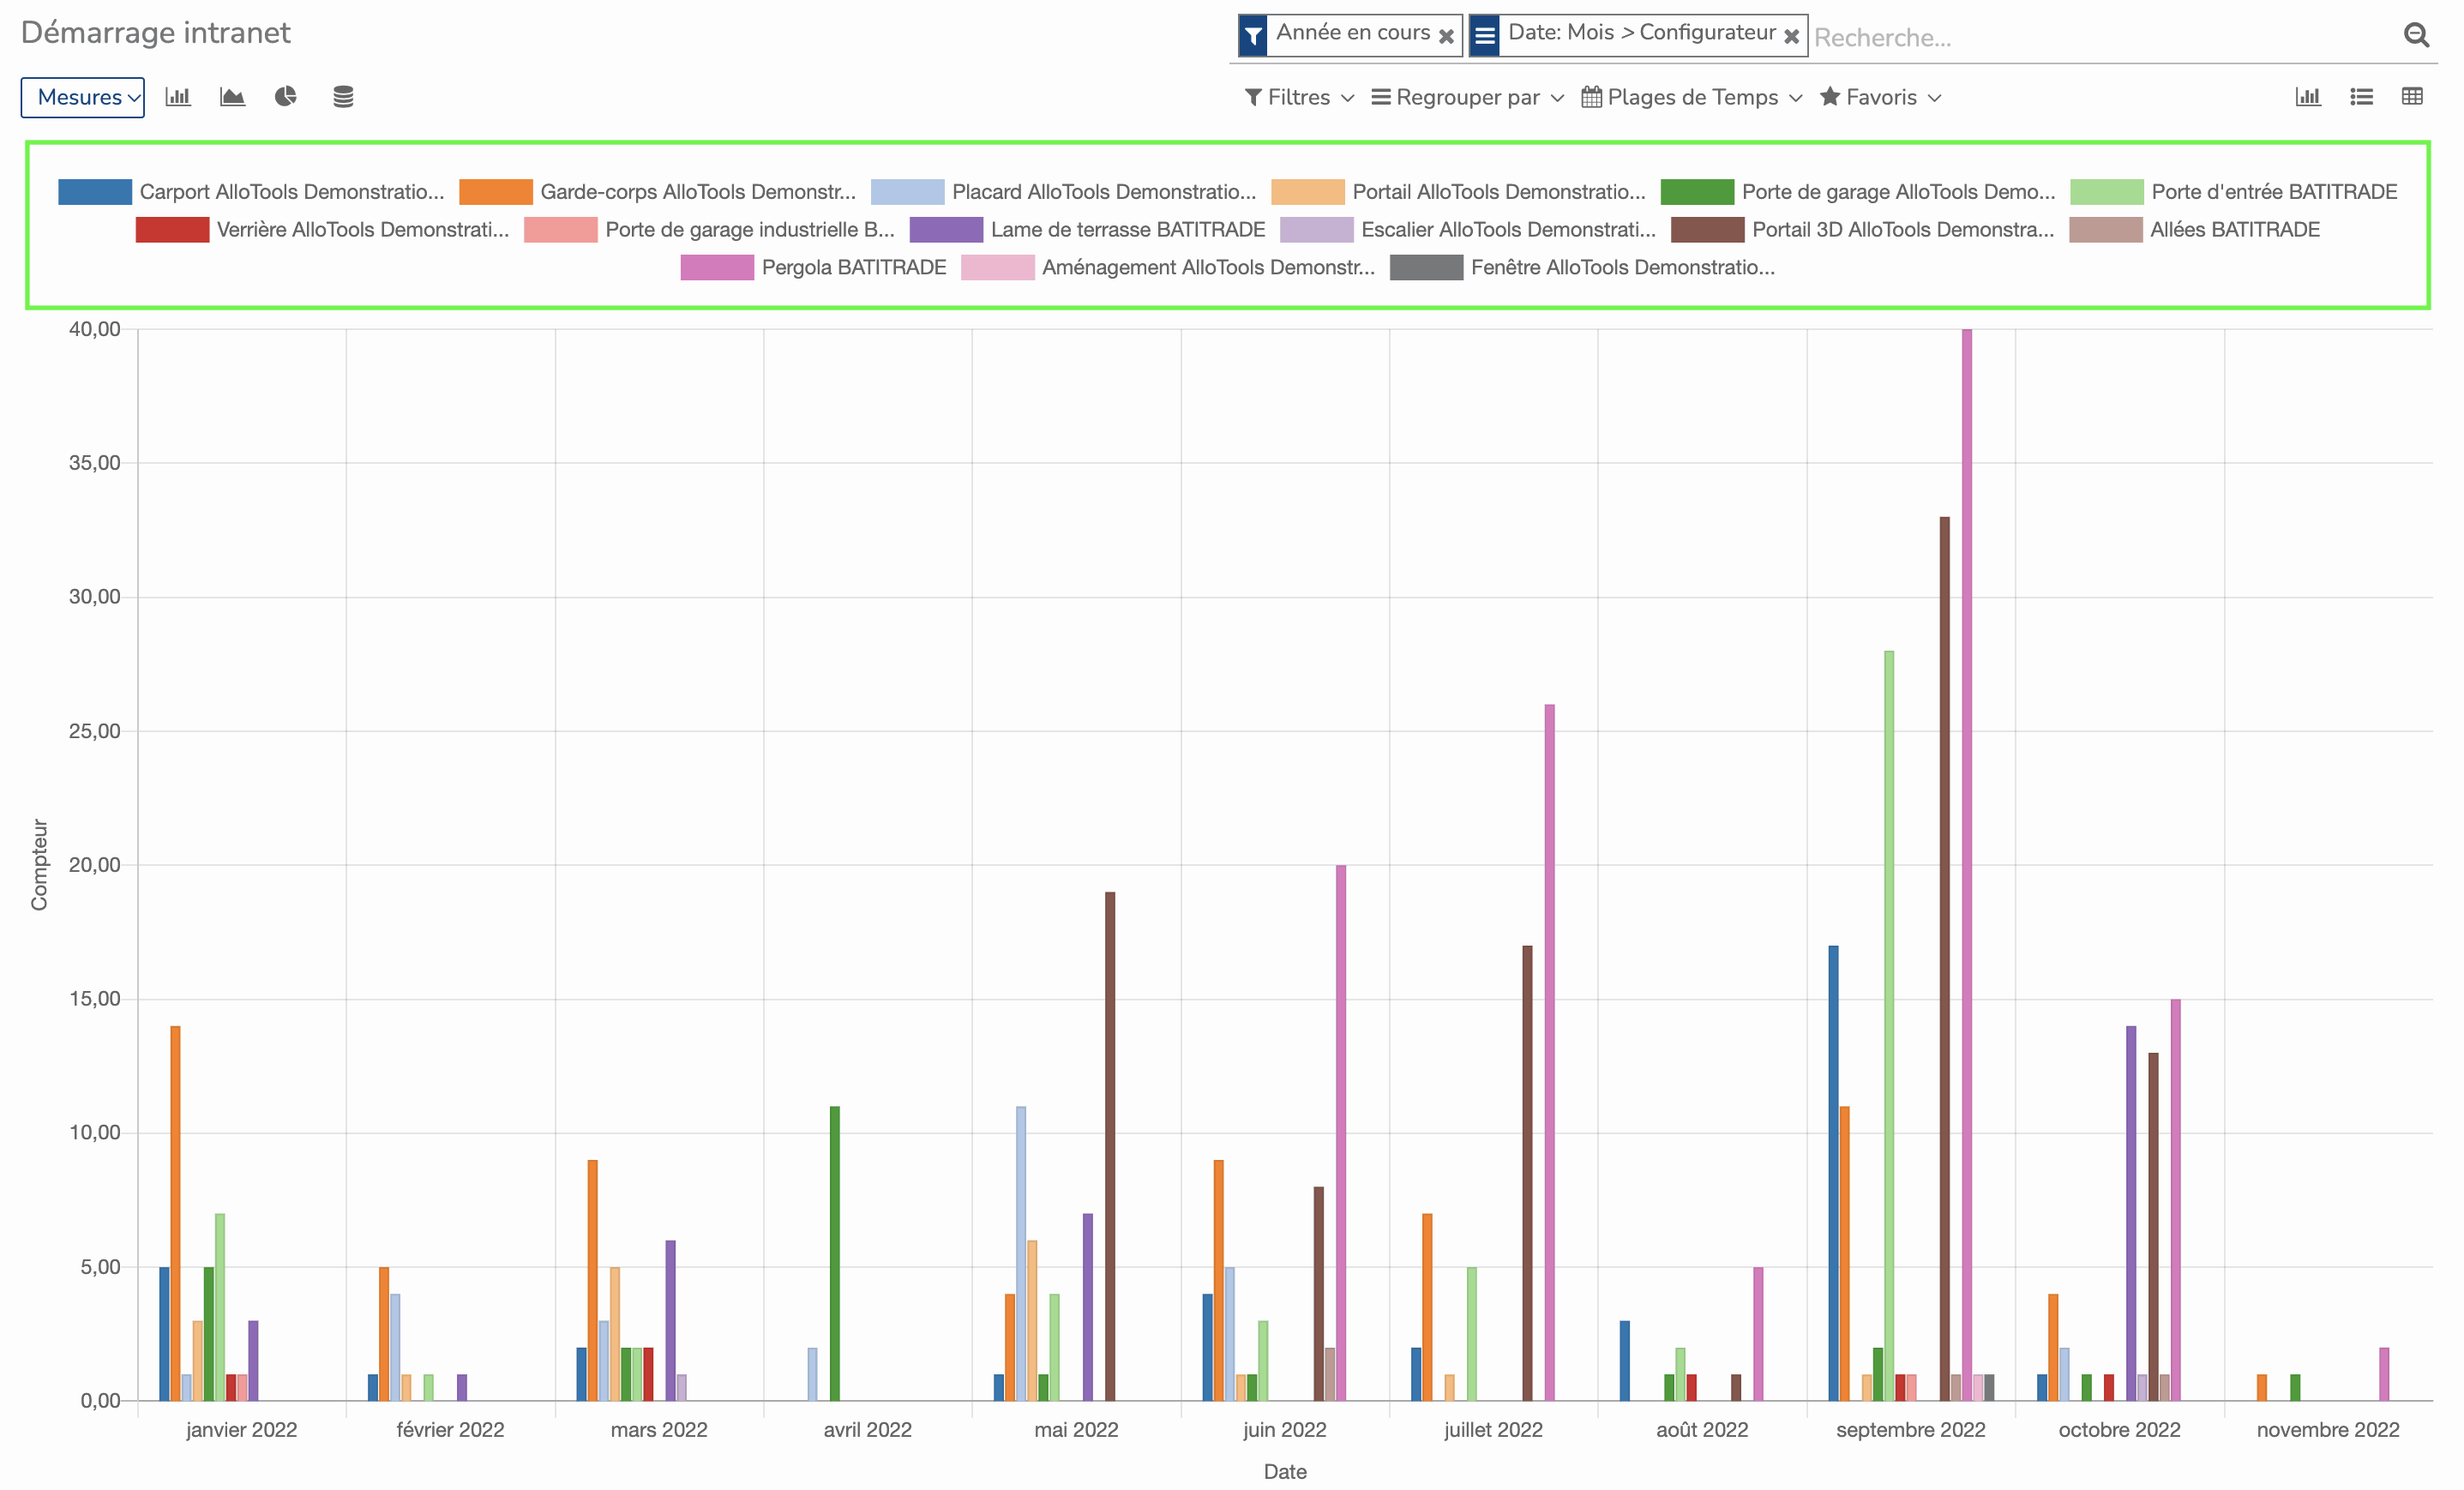Open the pivot table view

[x=2412, y=97]
